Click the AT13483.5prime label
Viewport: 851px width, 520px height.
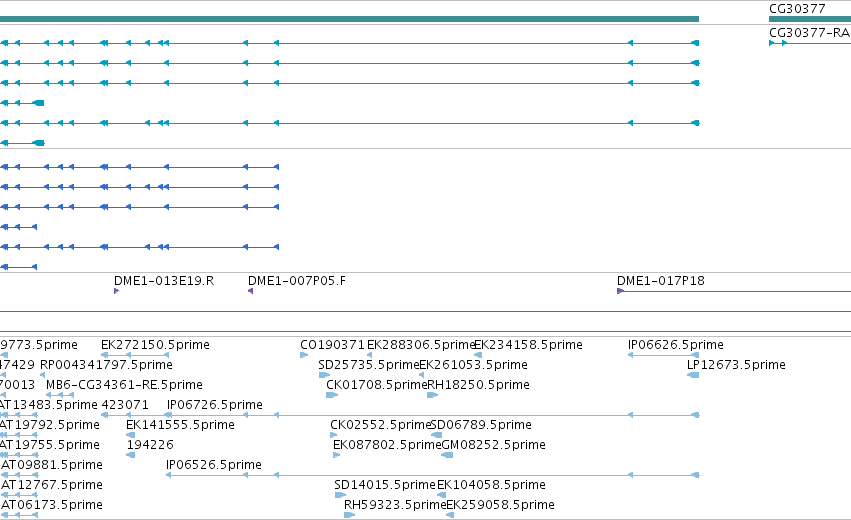coord(49,405)
